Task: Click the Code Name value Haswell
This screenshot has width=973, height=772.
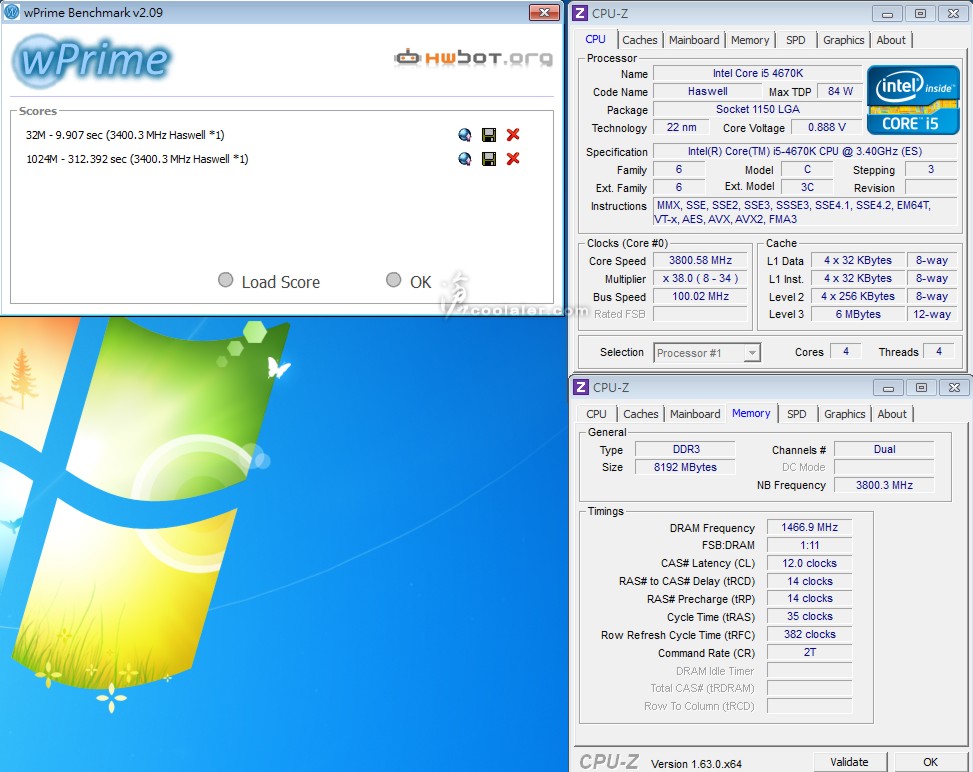Action: click(x=707, y=91)
